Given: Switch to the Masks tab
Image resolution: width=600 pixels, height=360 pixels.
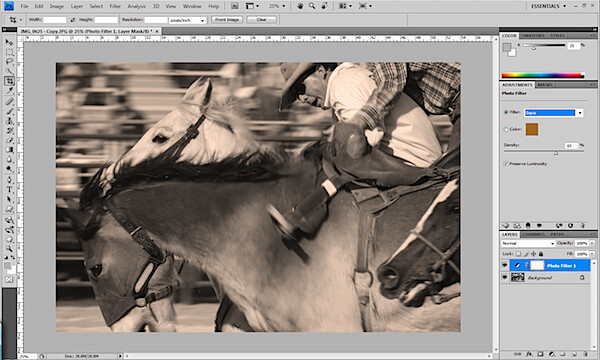Looking at the screenshot, I should click(x=545, y=85).
